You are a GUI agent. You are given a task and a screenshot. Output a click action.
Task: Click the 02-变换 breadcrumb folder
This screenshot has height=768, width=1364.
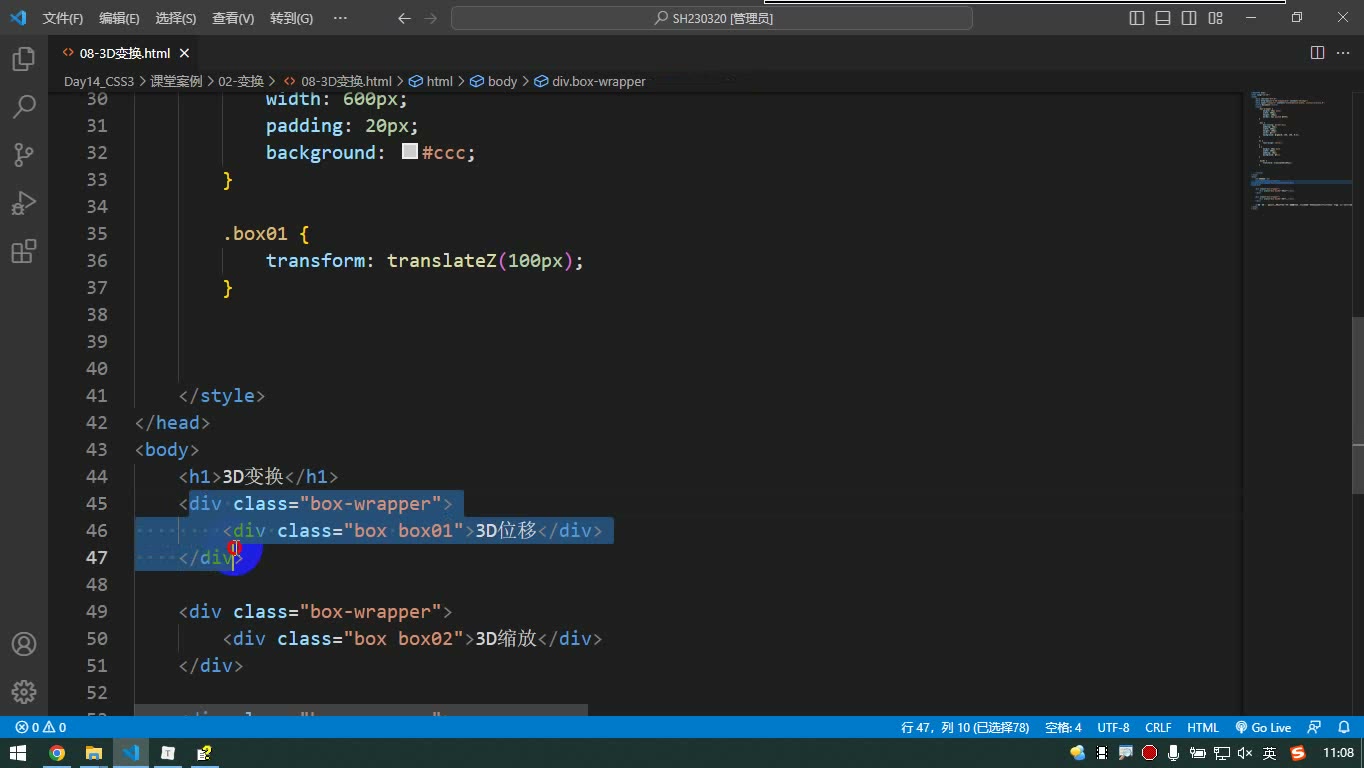tap(241, 81)
